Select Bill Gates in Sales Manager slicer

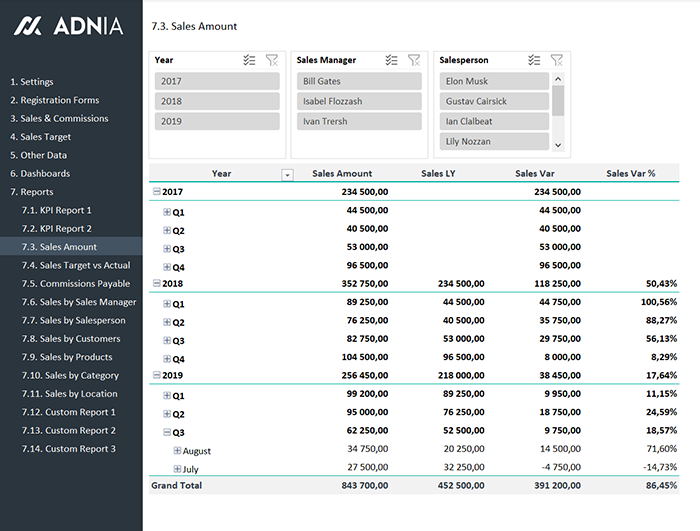click(x=359, y=81)
